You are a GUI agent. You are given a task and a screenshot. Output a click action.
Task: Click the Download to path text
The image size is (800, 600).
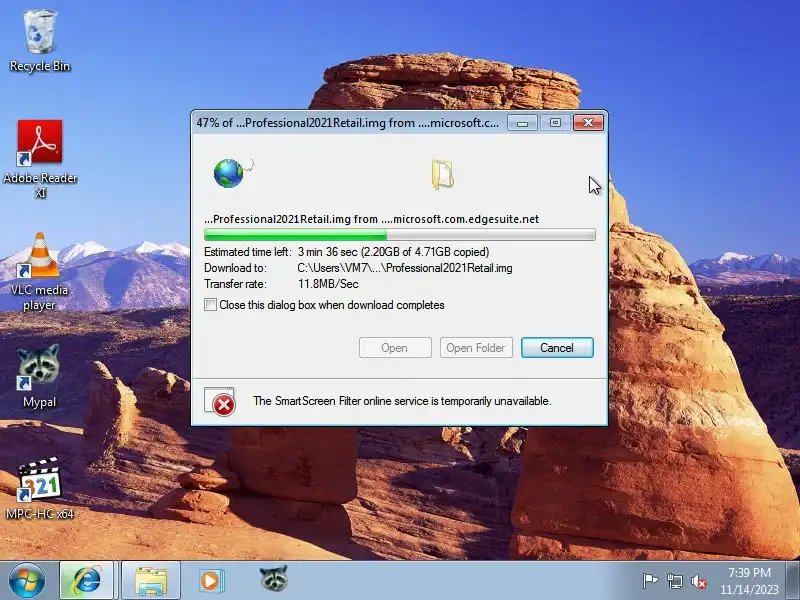[405, 268]
